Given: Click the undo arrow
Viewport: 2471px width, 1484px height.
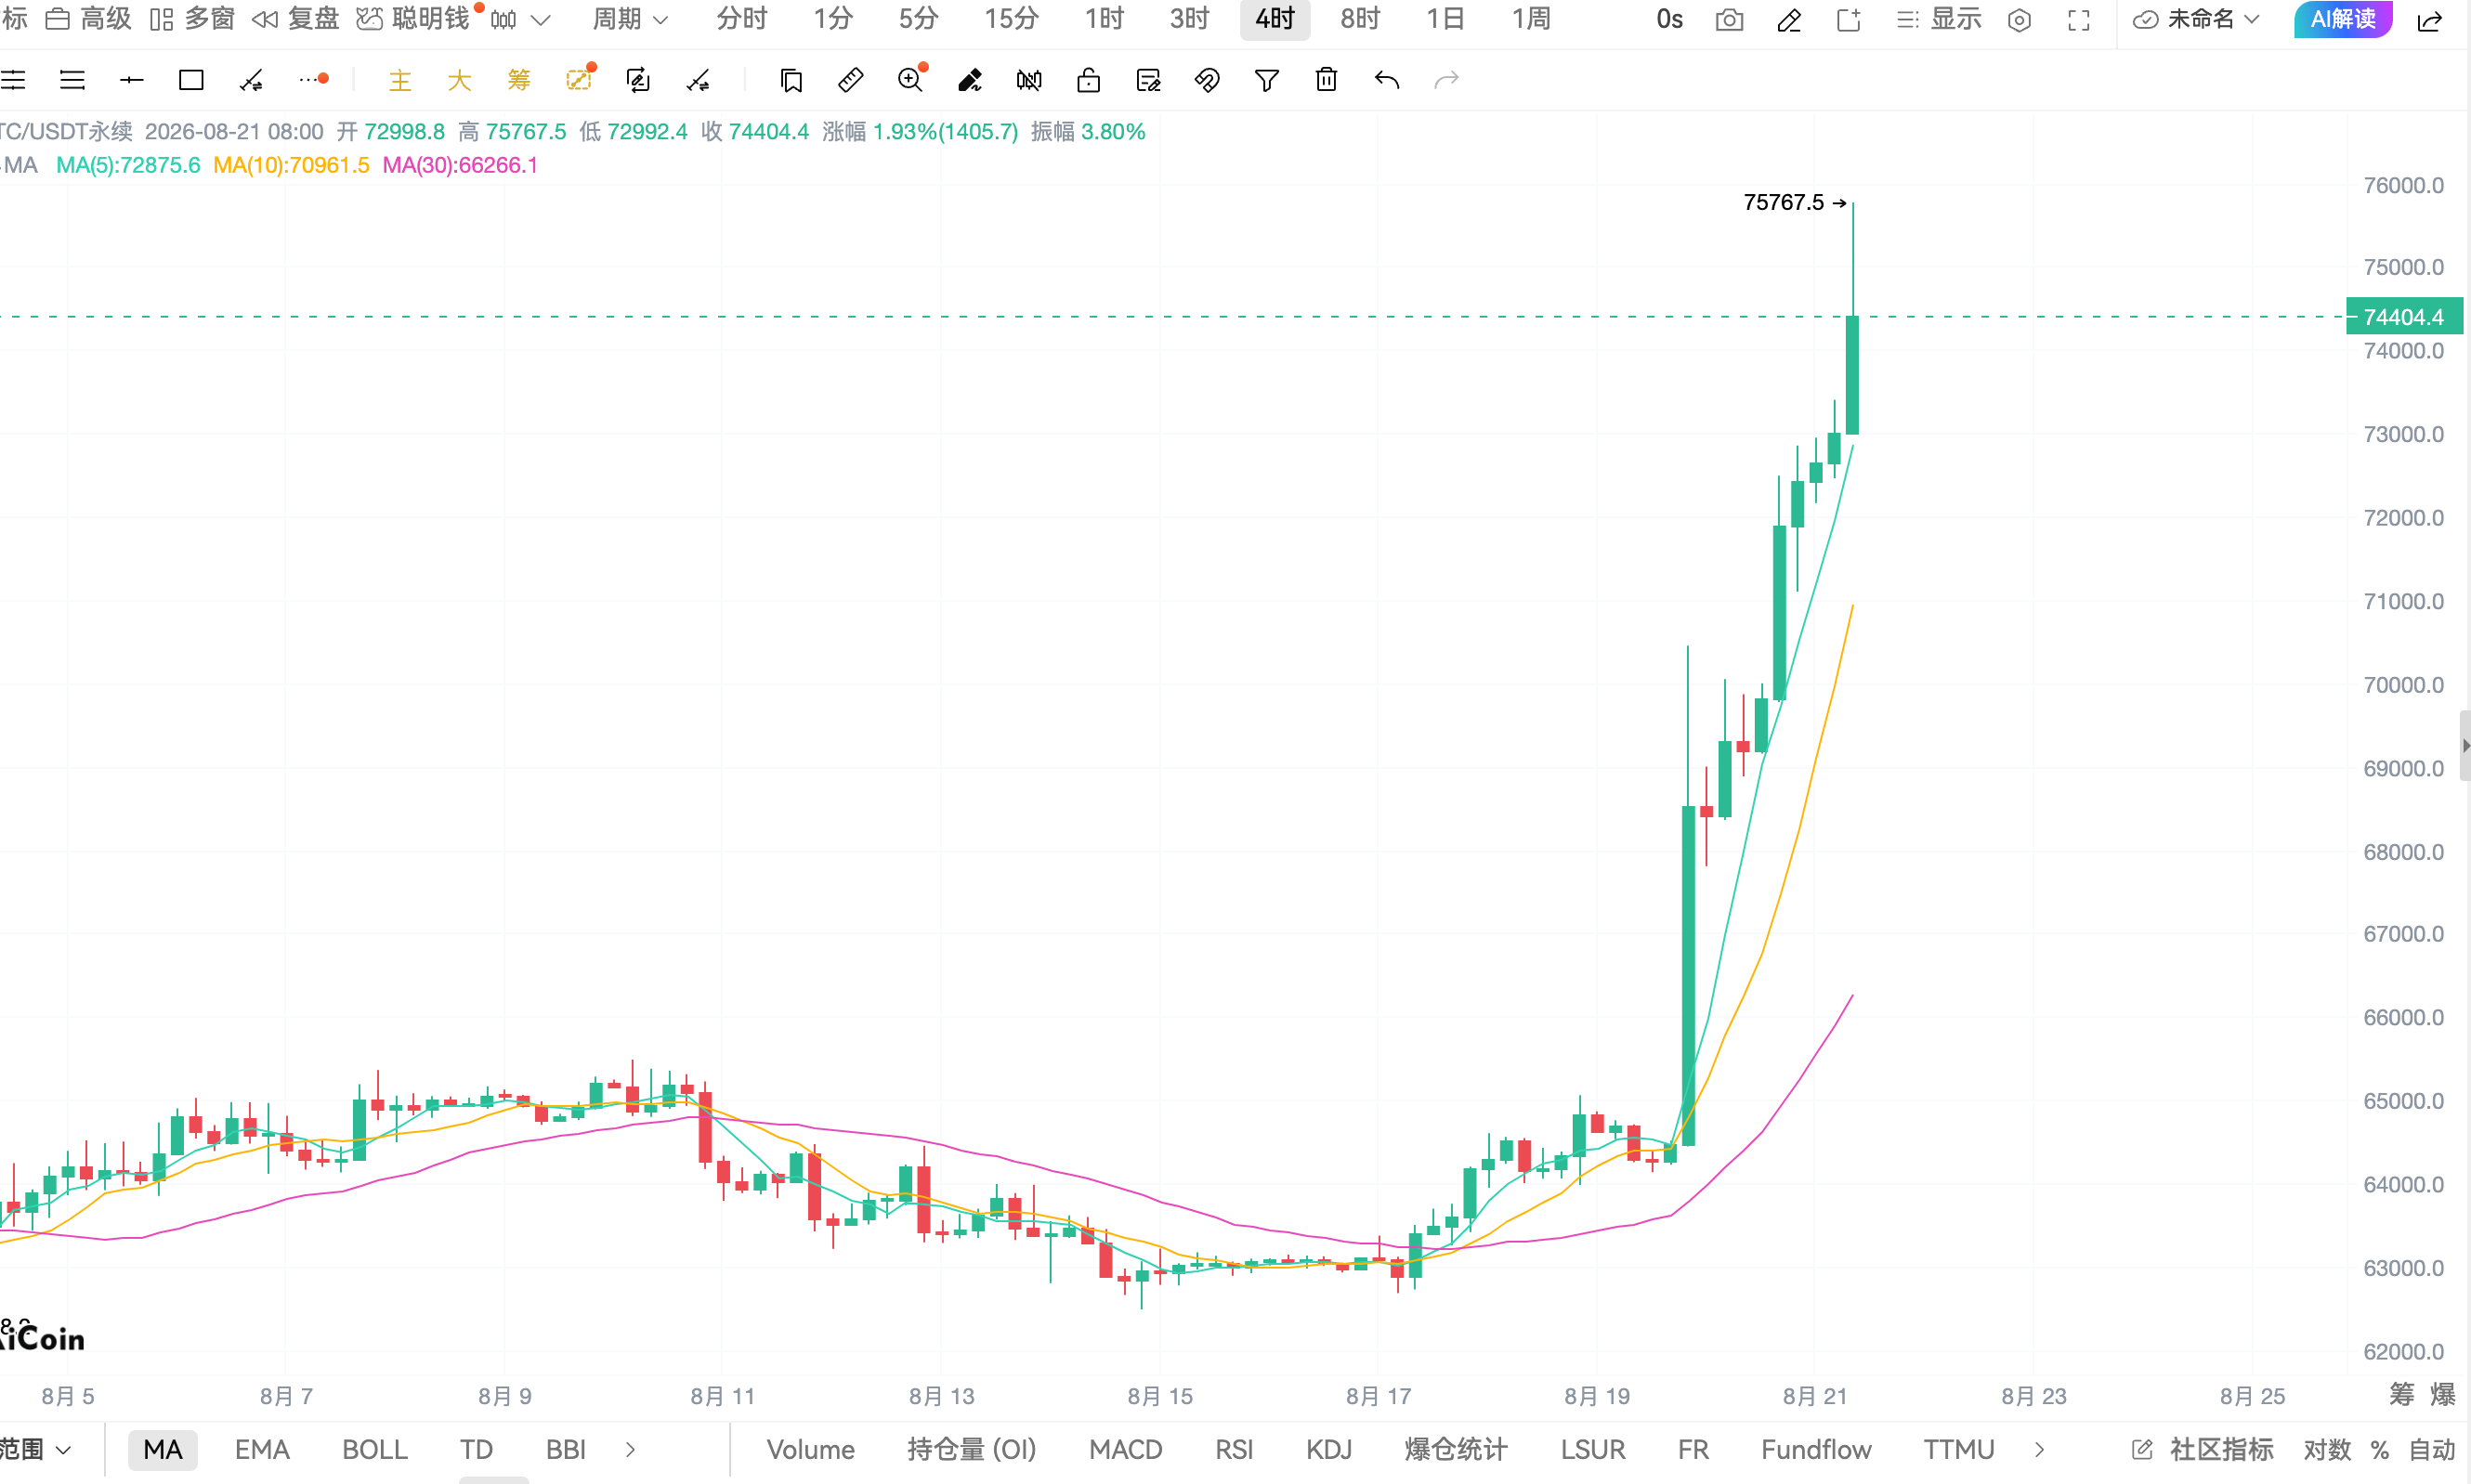Looking at the screenshot, I should coord(1386,80).
